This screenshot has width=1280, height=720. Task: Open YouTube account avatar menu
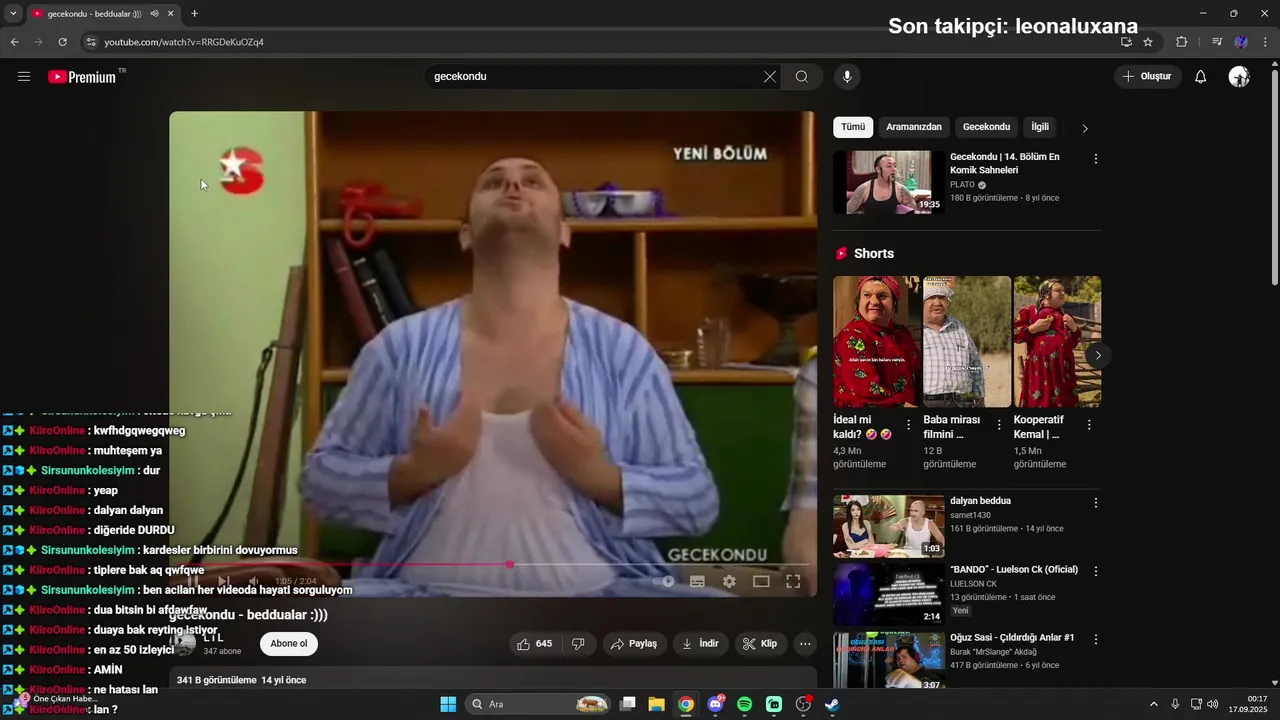click(1239, 77)
